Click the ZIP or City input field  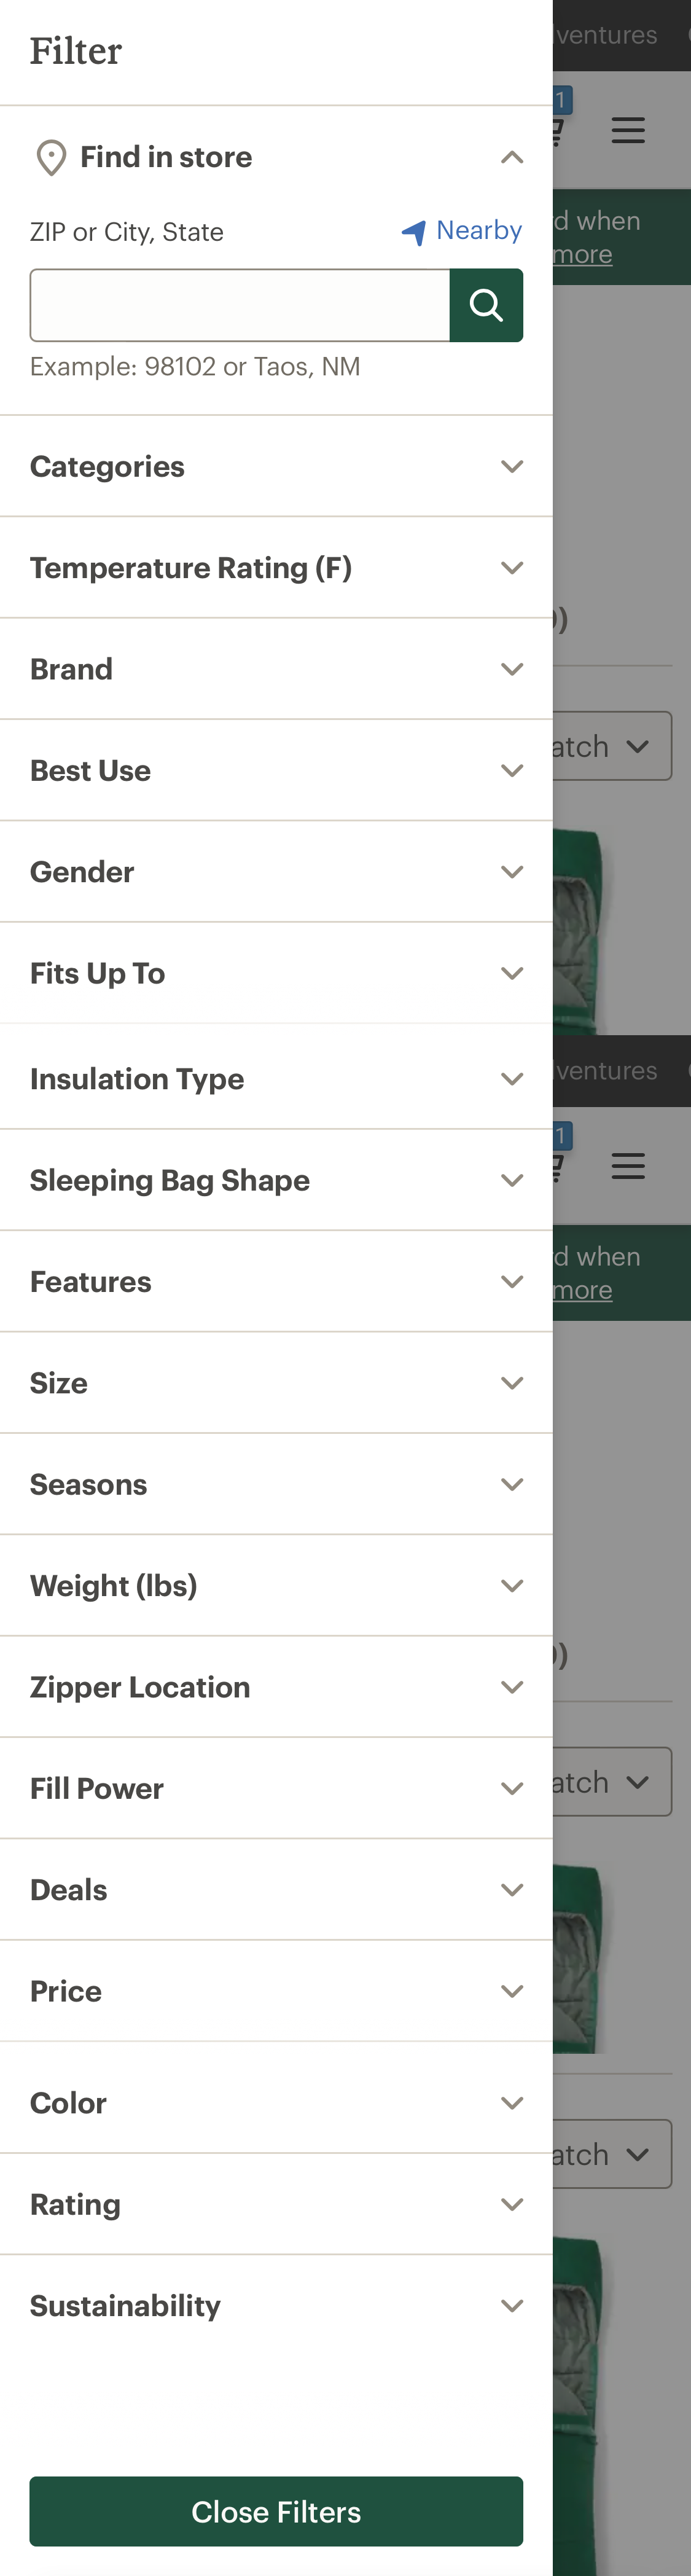point(240,305)
